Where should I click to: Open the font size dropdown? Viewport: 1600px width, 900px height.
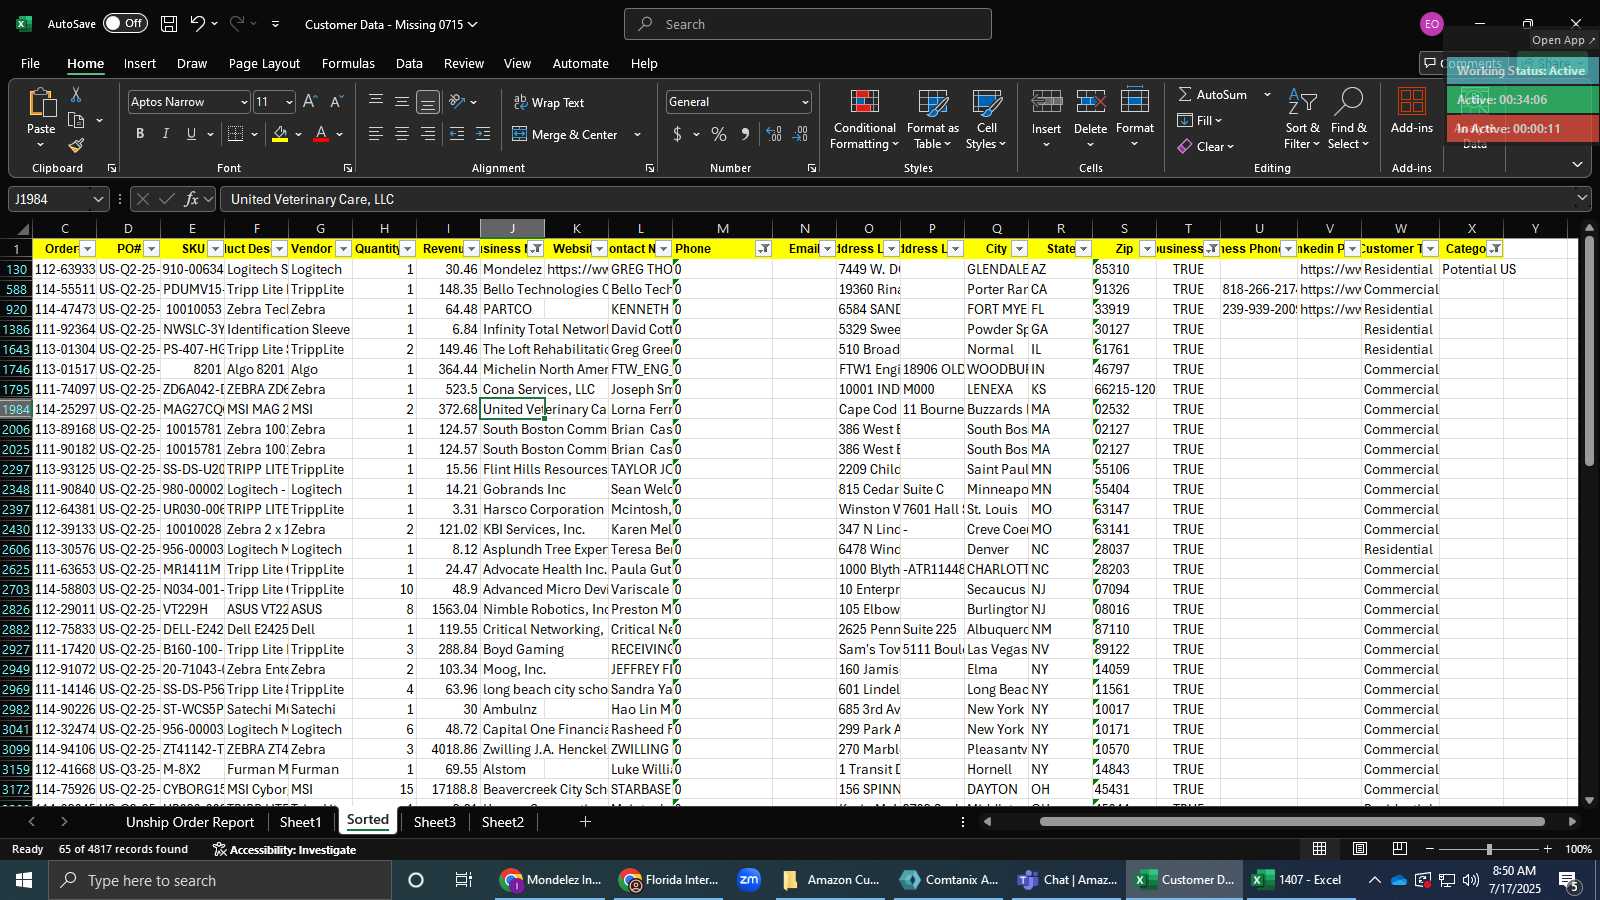[289, 102]
